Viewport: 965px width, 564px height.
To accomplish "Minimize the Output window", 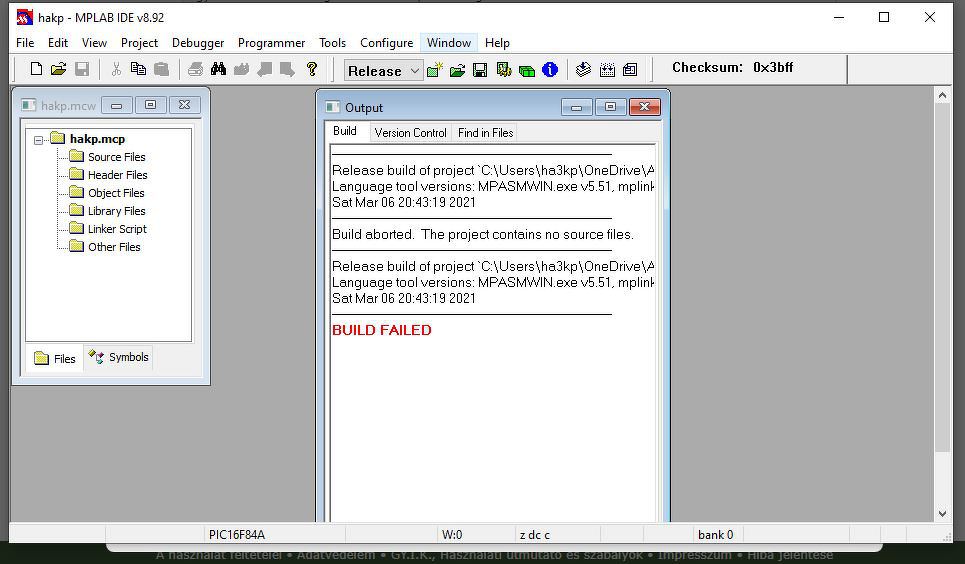I will point(576,107).
